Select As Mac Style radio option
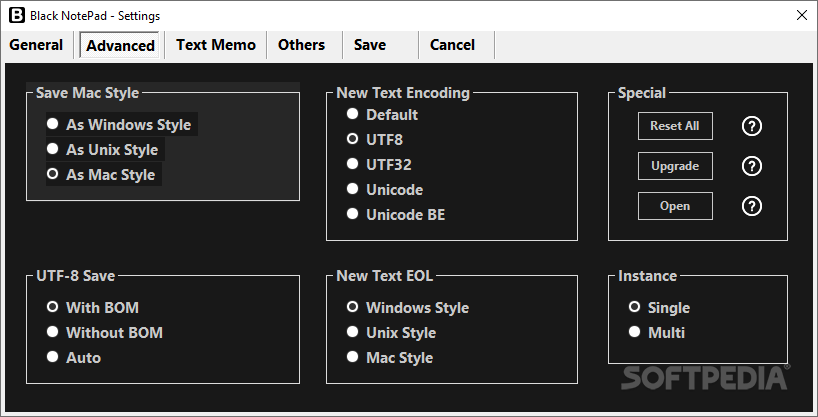The height and width of the screenshot is (417, 818). [104, 174]
